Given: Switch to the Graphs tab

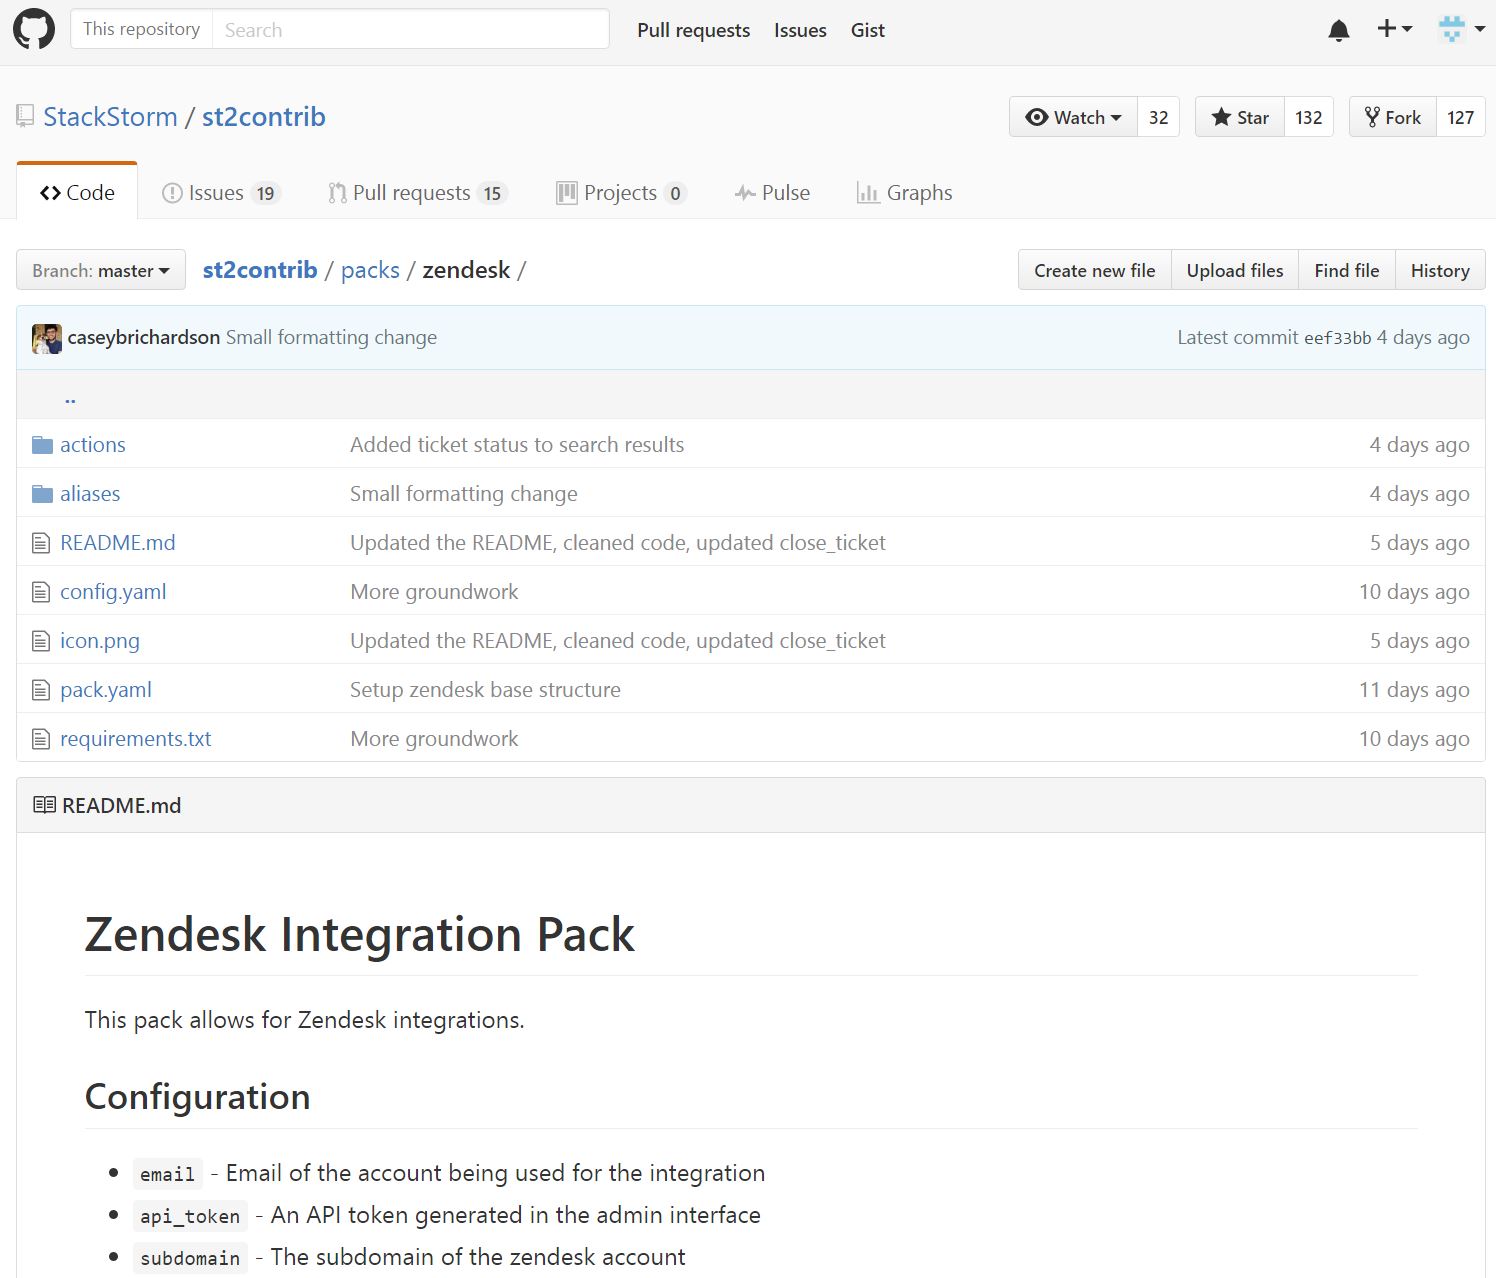Looking at the screenshot, I should [x=905, y=192].
